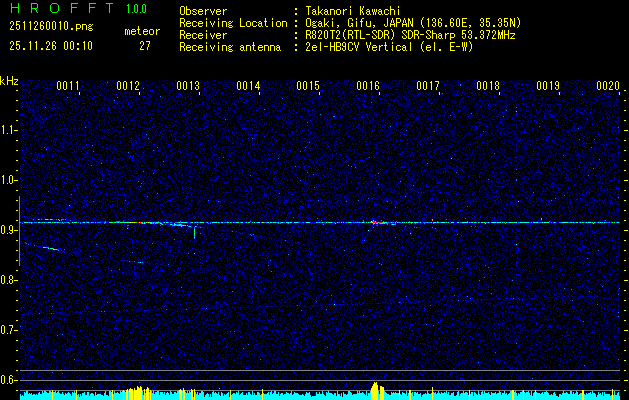The width and height of the screenshot is (629, 400).
Task: Click the HROFFT title text
Action: (56, 10)
